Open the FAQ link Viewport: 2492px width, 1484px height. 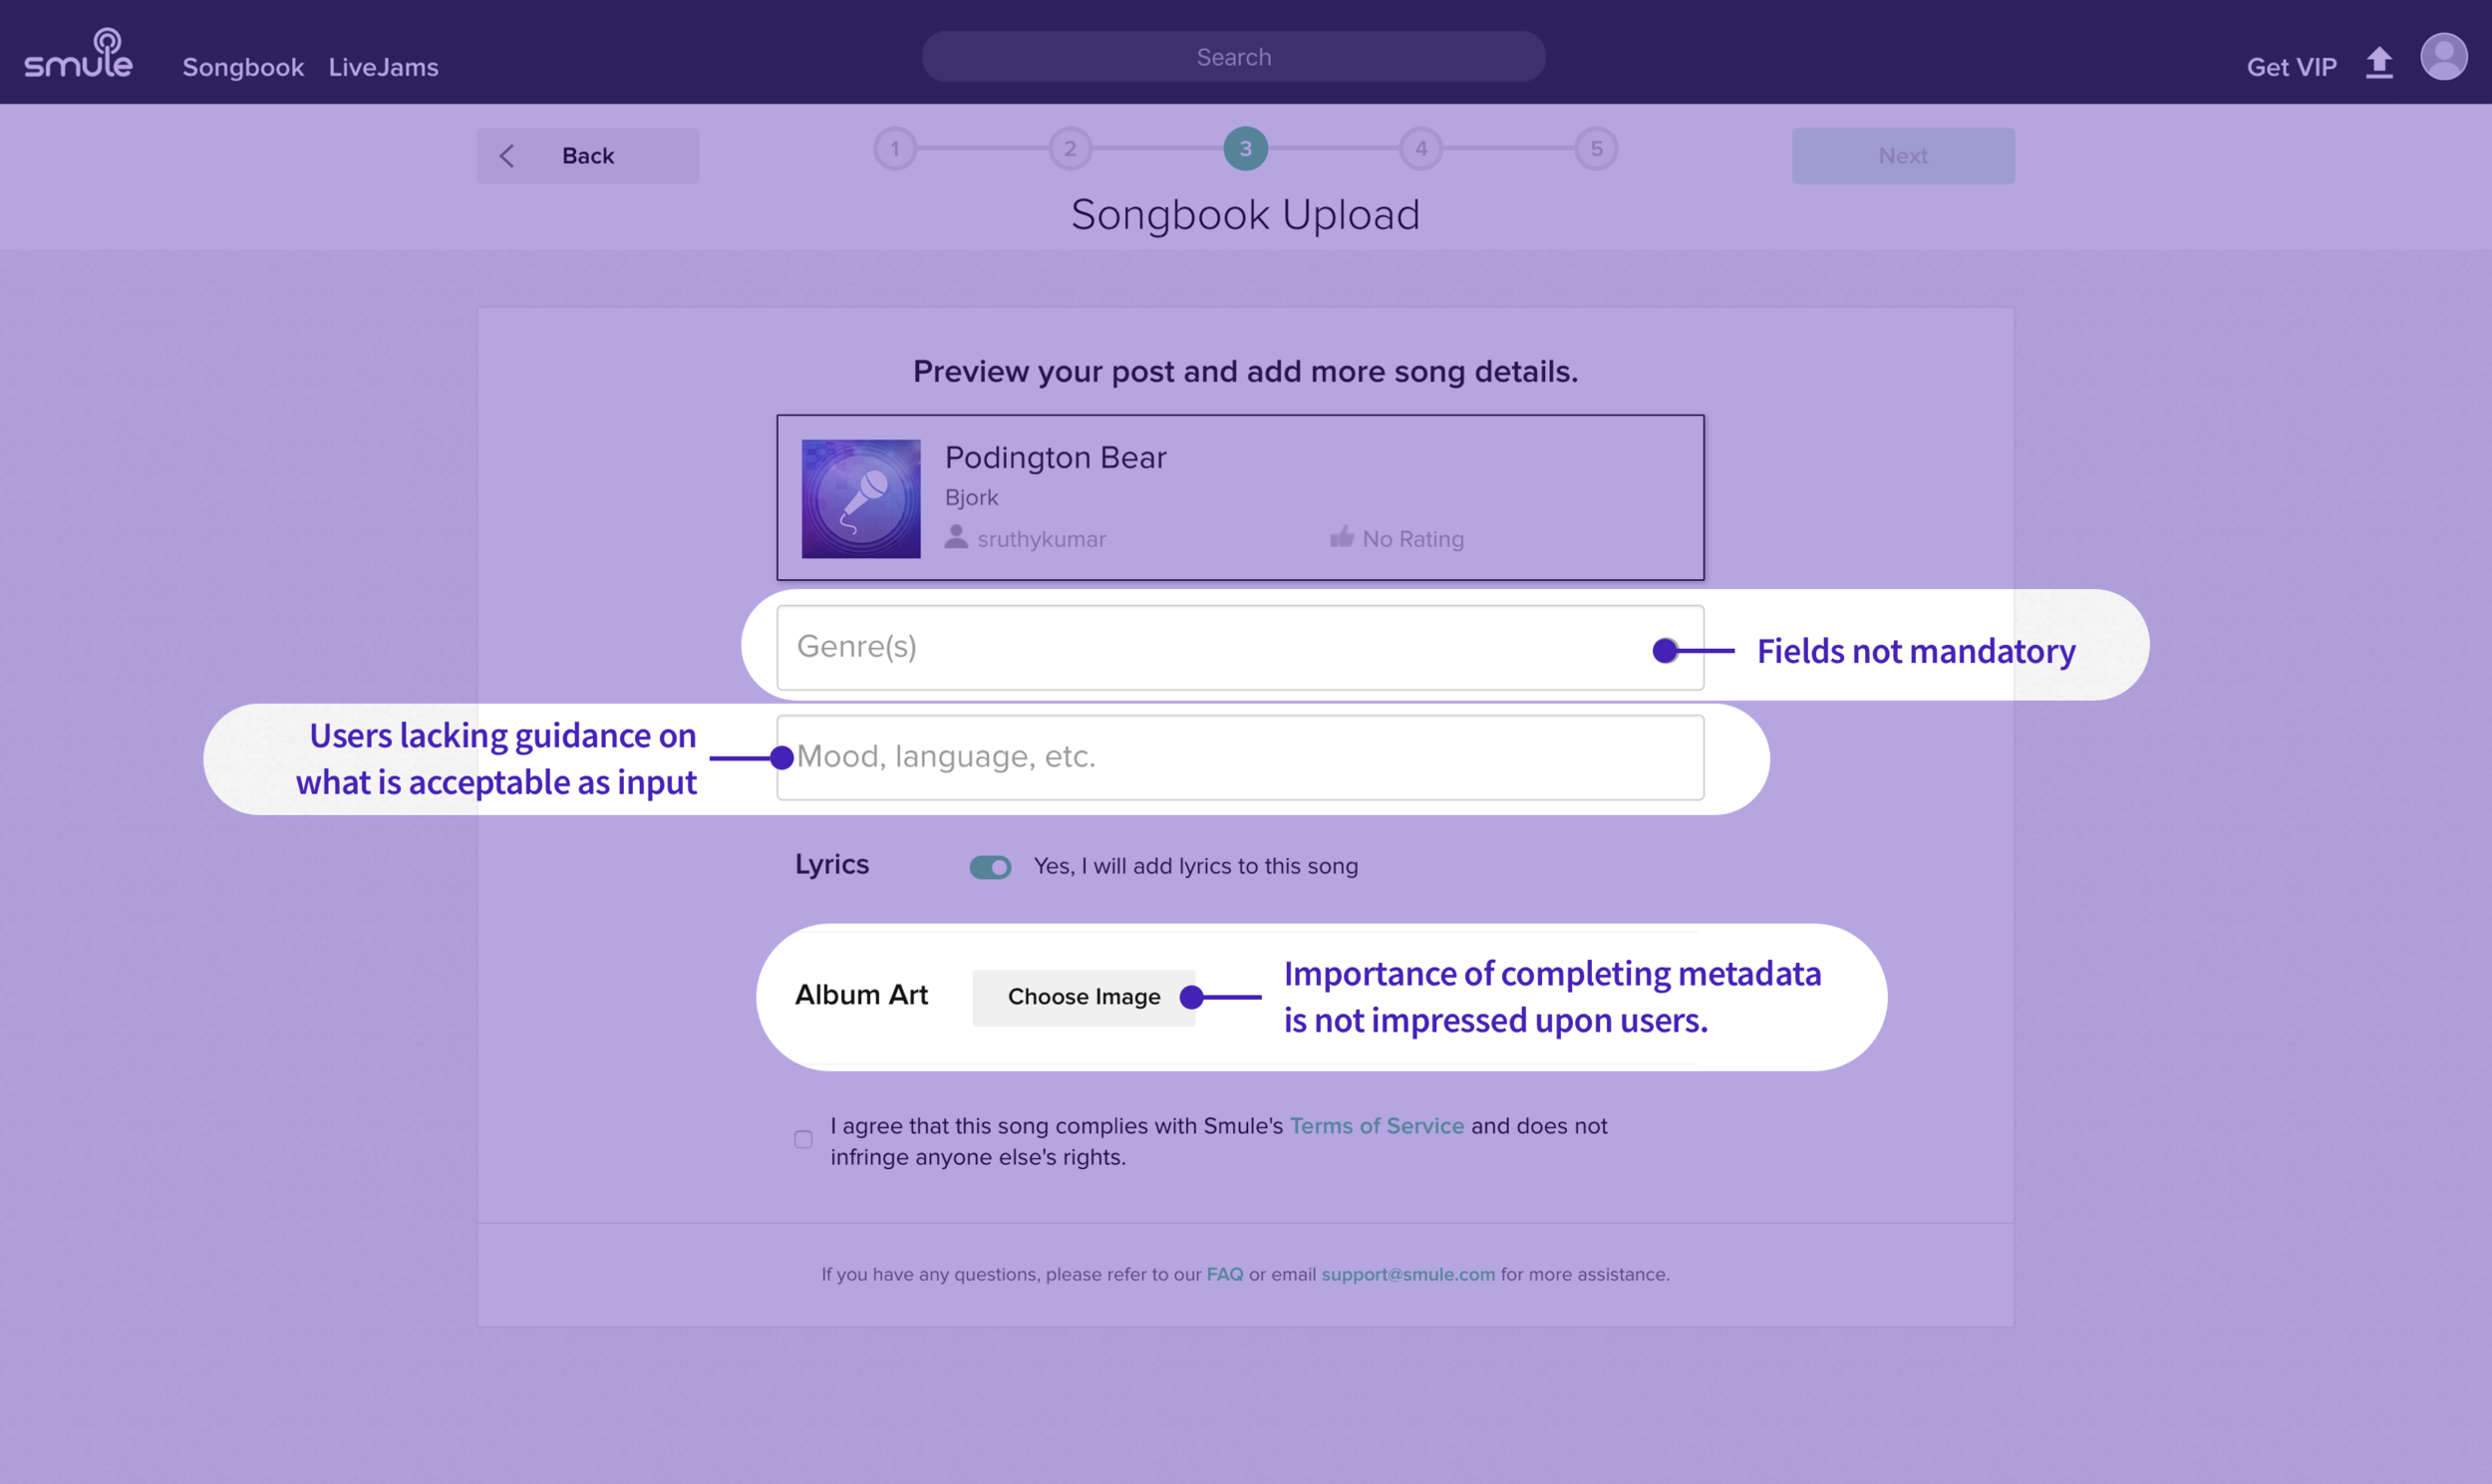(1225, 1275)
